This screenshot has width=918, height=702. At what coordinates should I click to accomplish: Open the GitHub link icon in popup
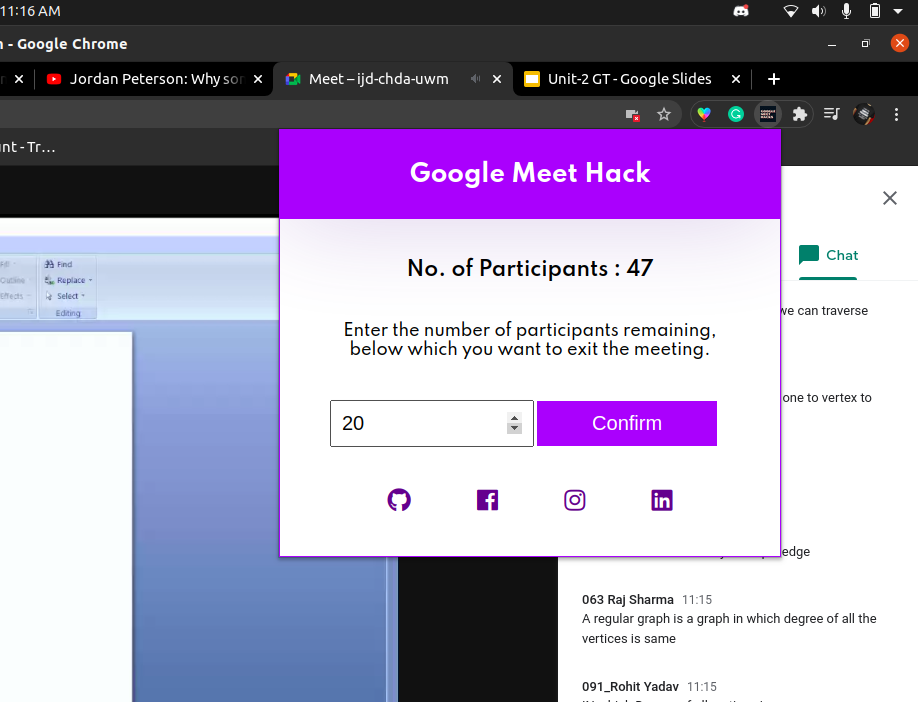pos(399,500)
